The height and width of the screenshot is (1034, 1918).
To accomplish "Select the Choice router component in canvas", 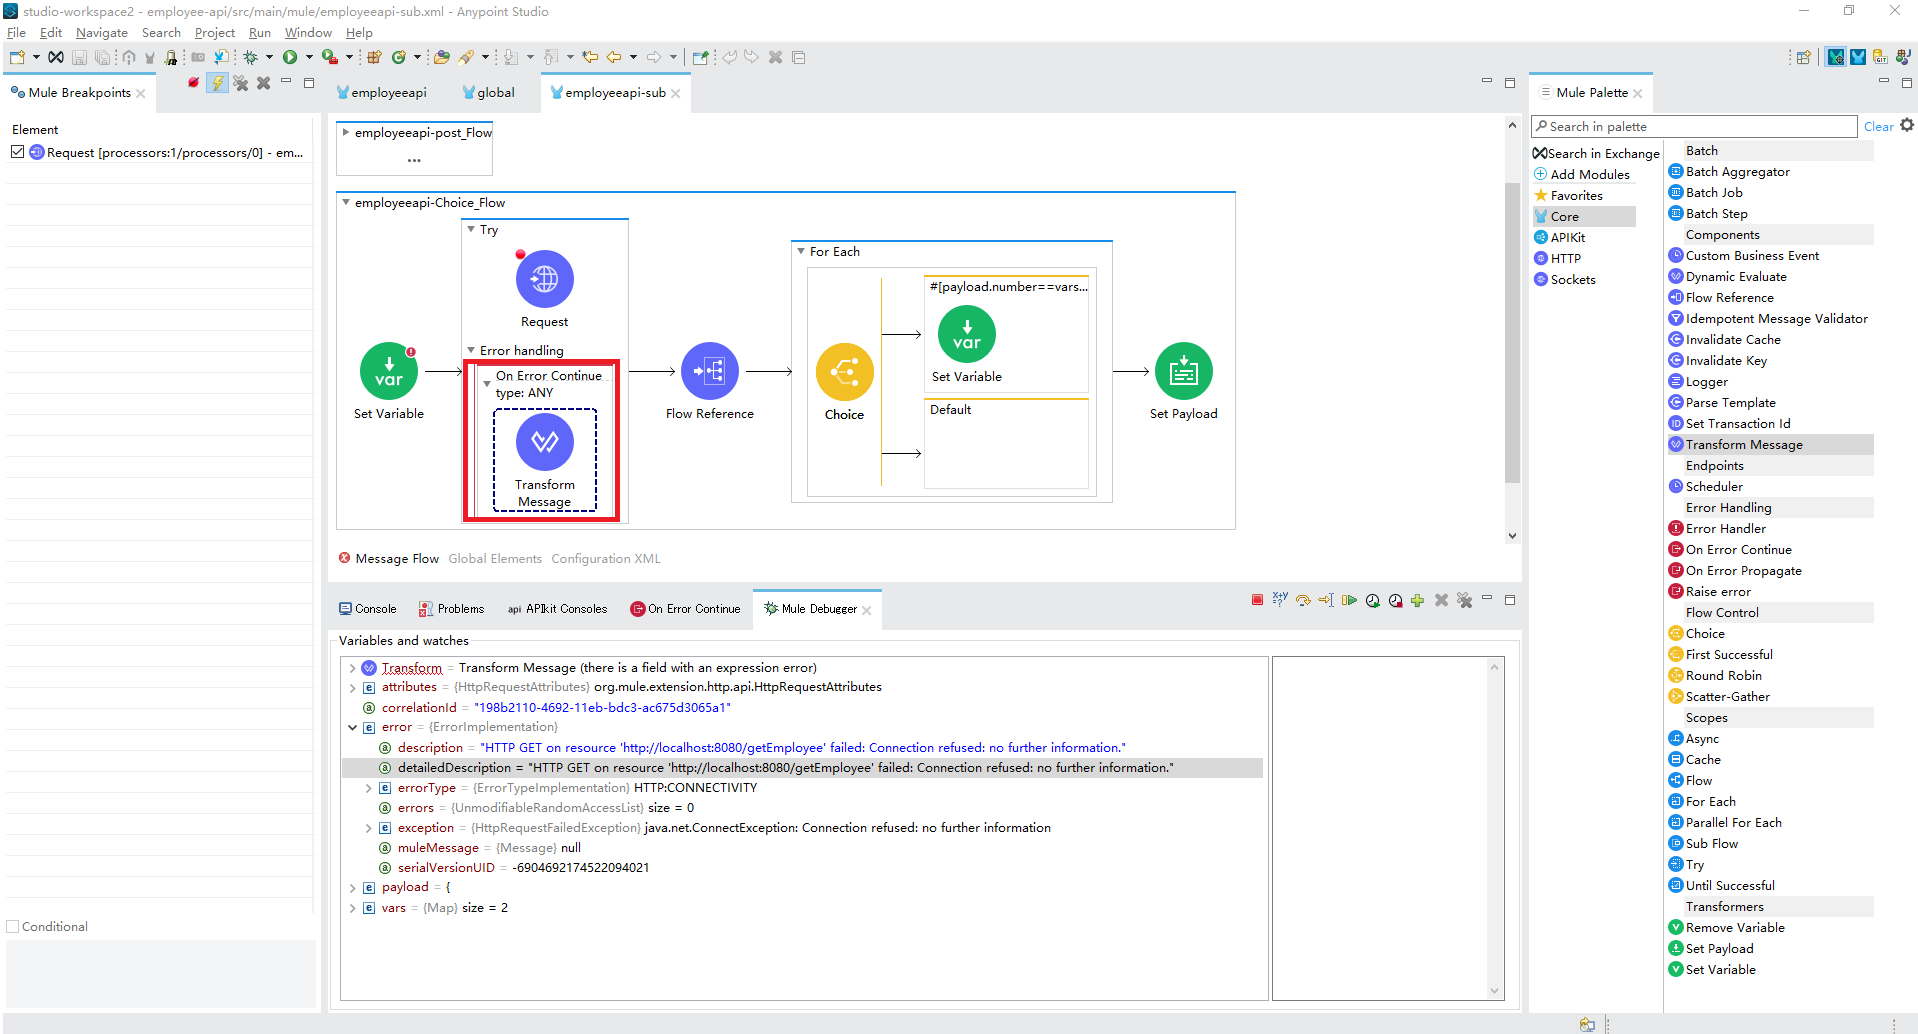I will click(x=845, y=372).
